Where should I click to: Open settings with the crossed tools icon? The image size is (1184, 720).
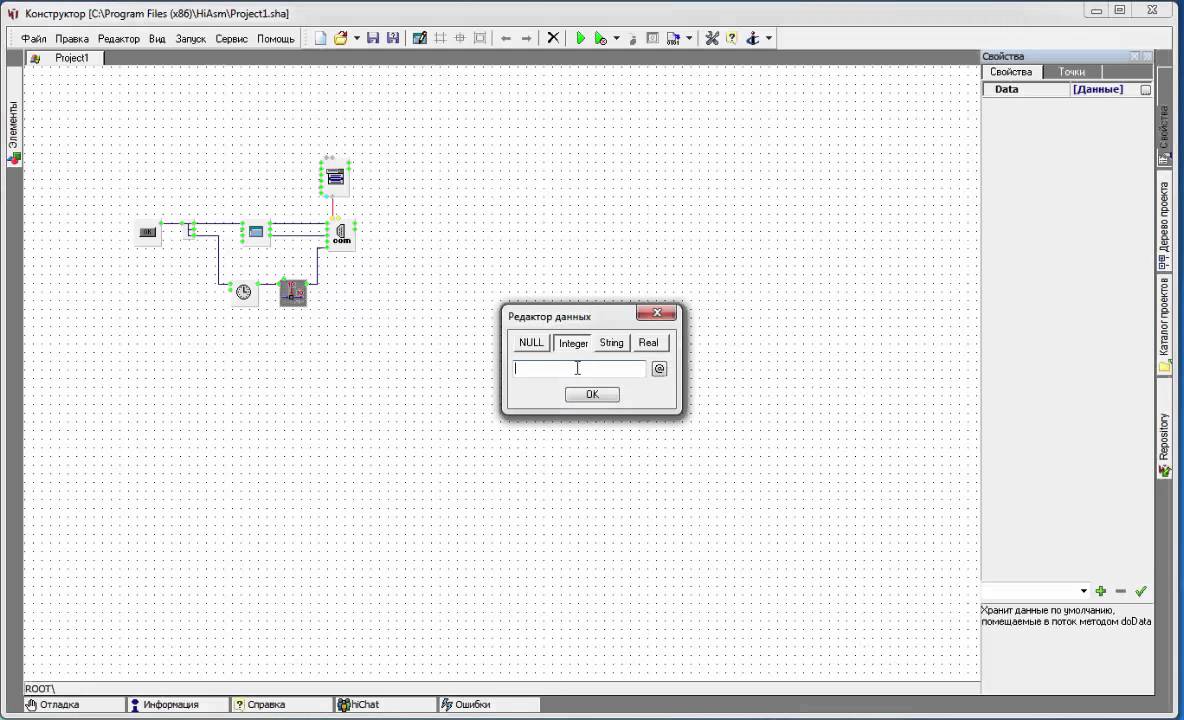coord(712,38)
